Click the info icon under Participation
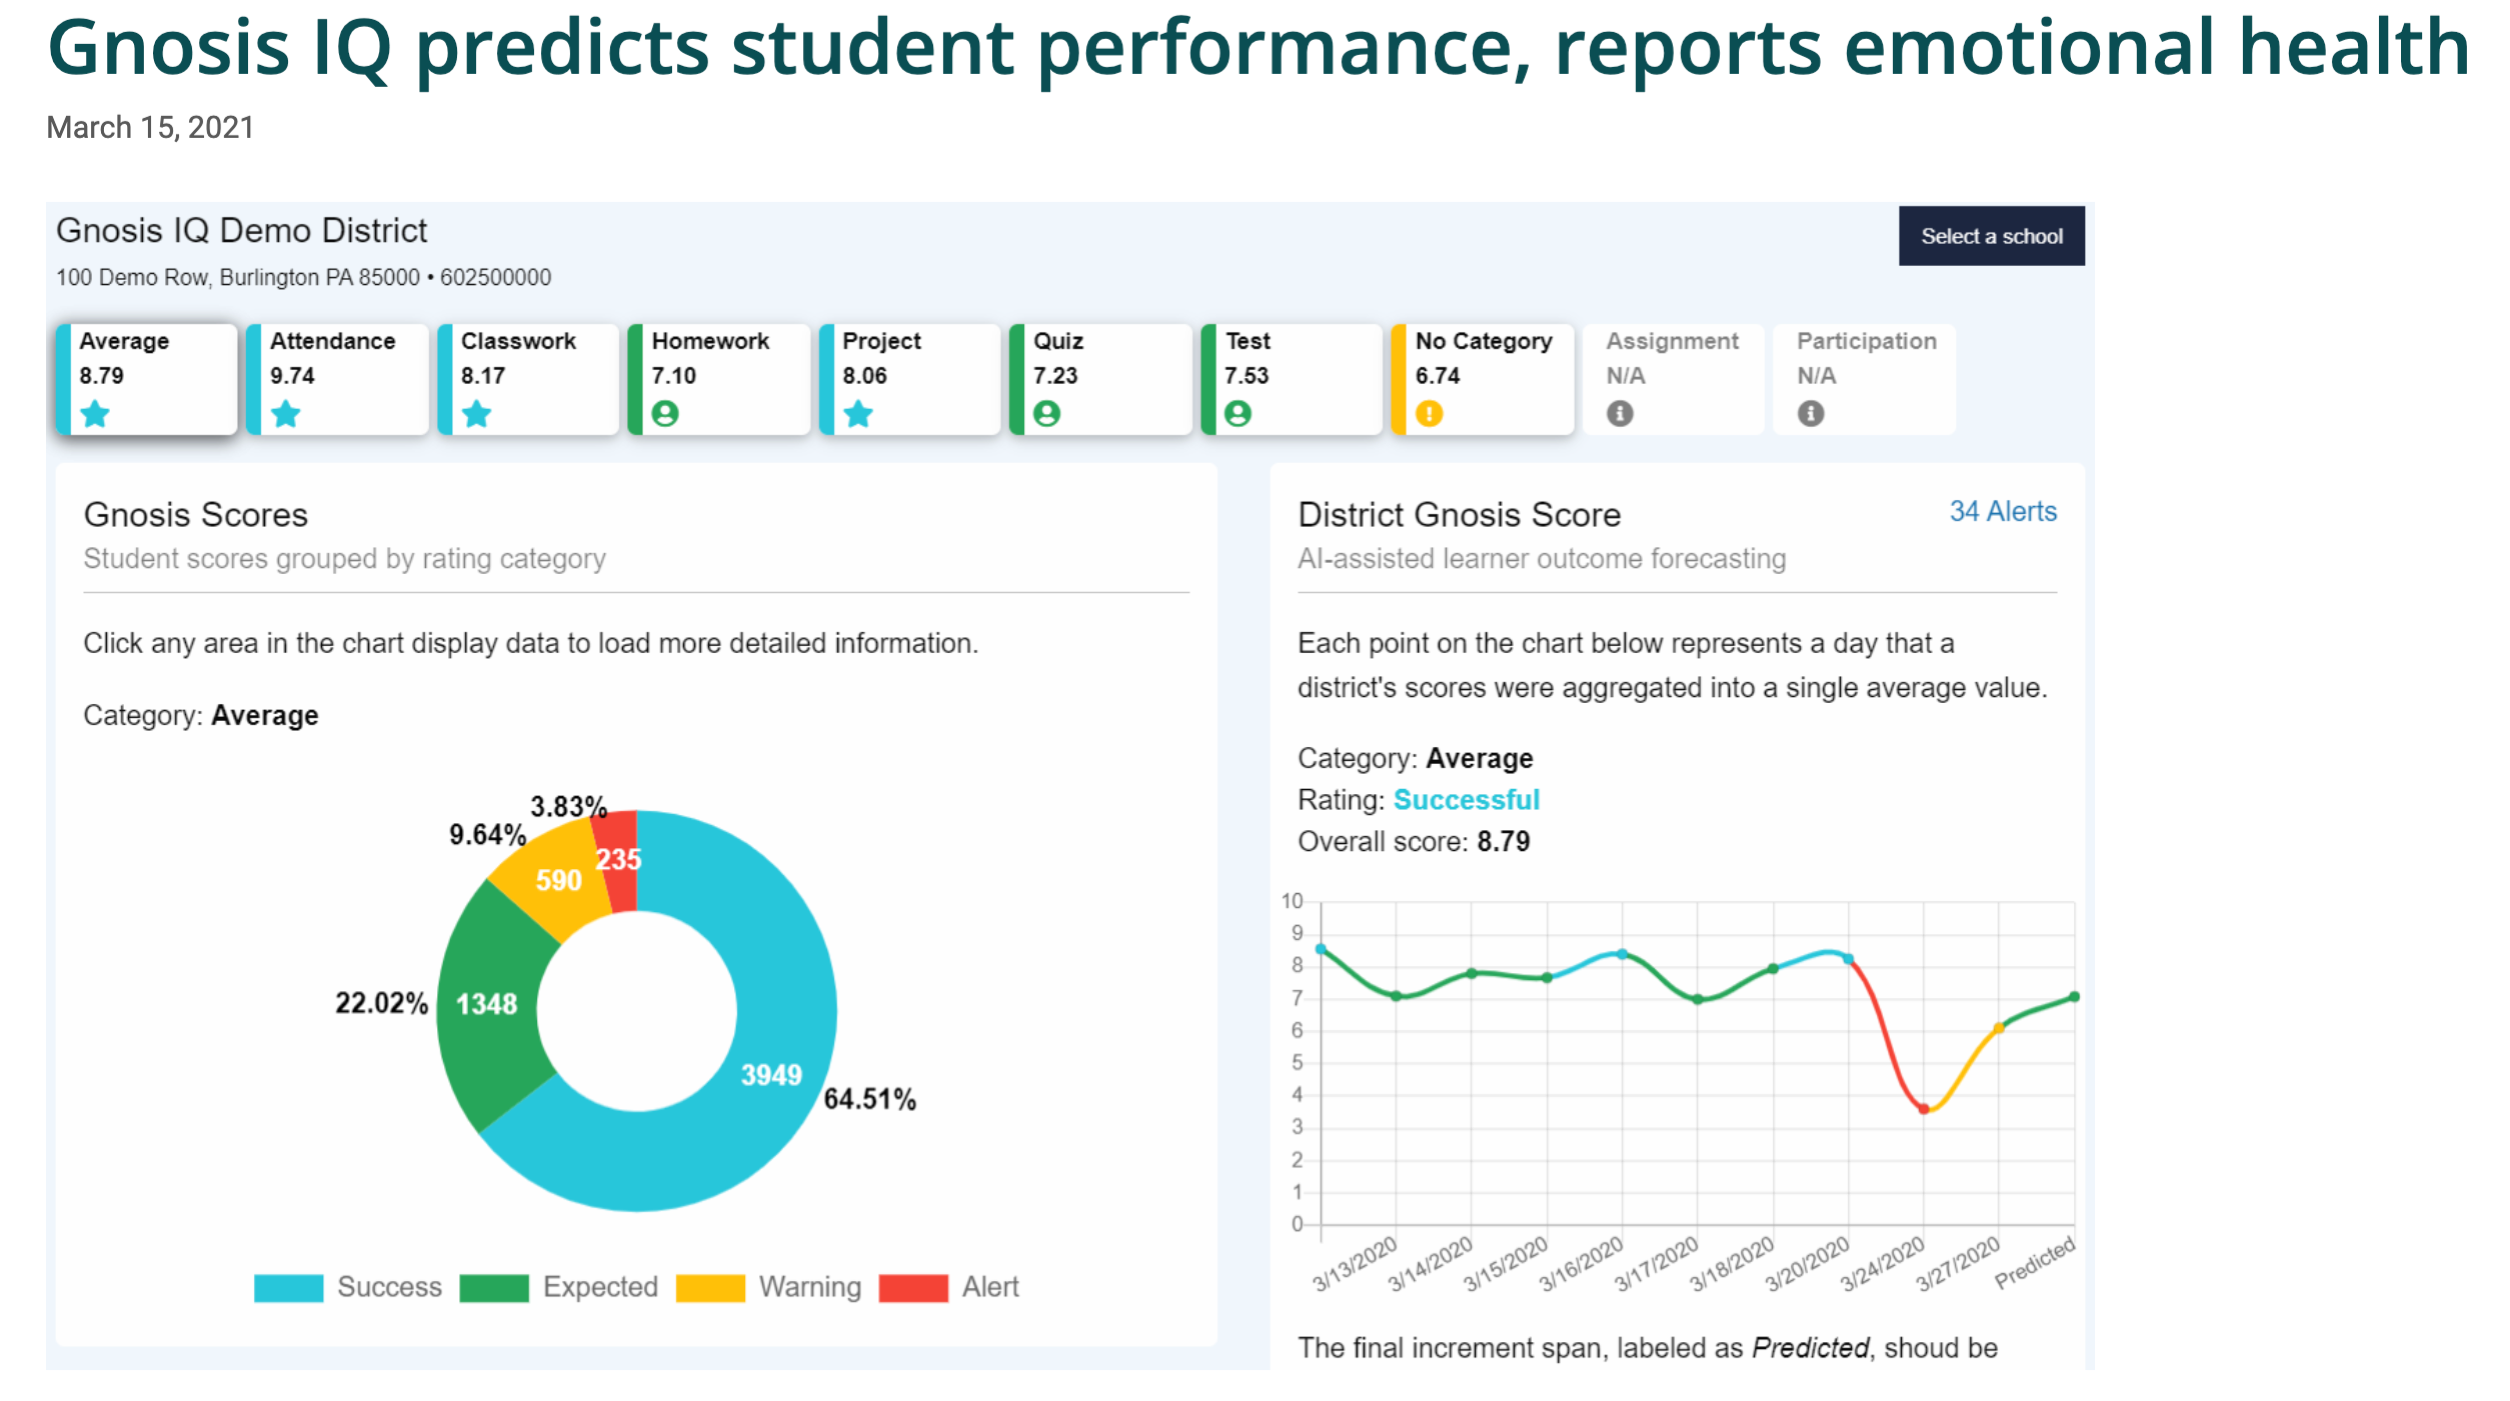The width and height of the screenshot is (2510, 1401). pyautogui.click(x=1810, y=413)
